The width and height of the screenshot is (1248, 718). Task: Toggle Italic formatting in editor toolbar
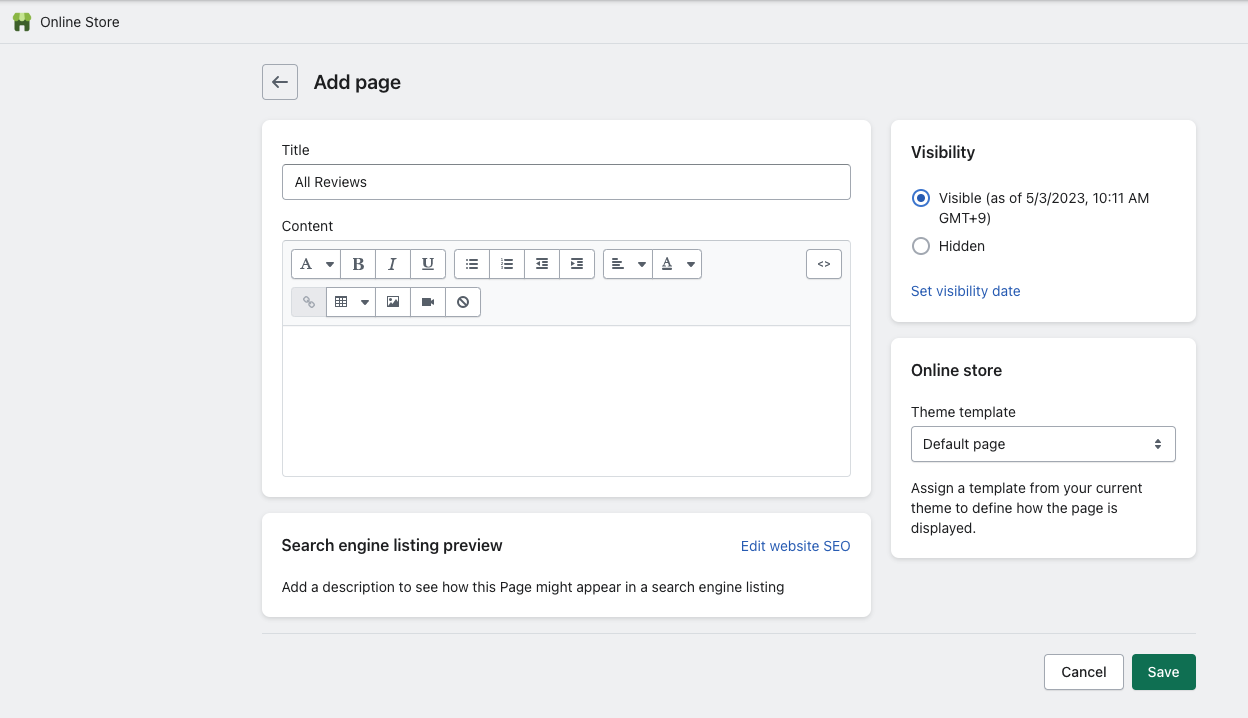pyautogui.click(x=392, y=264)
